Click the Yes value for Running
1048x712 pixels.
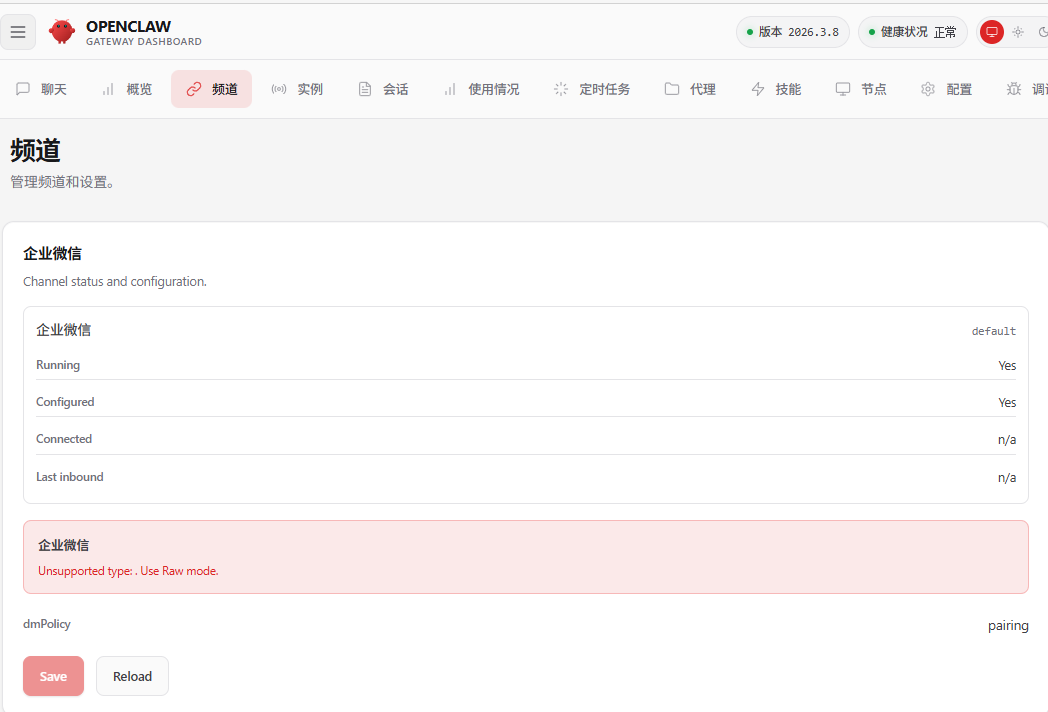point(1007,366)
